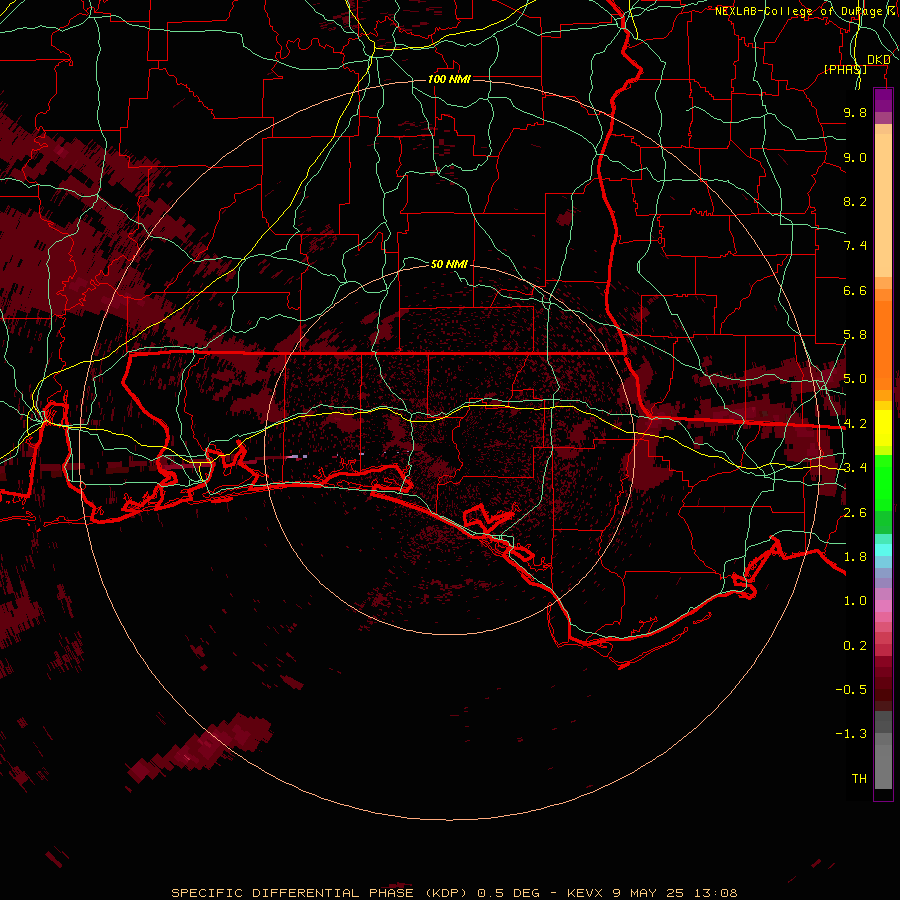This screenshot has width=900, height=900.
Task: Click the 9 MAY 25 date in caption
Action: tap(649, 893)
